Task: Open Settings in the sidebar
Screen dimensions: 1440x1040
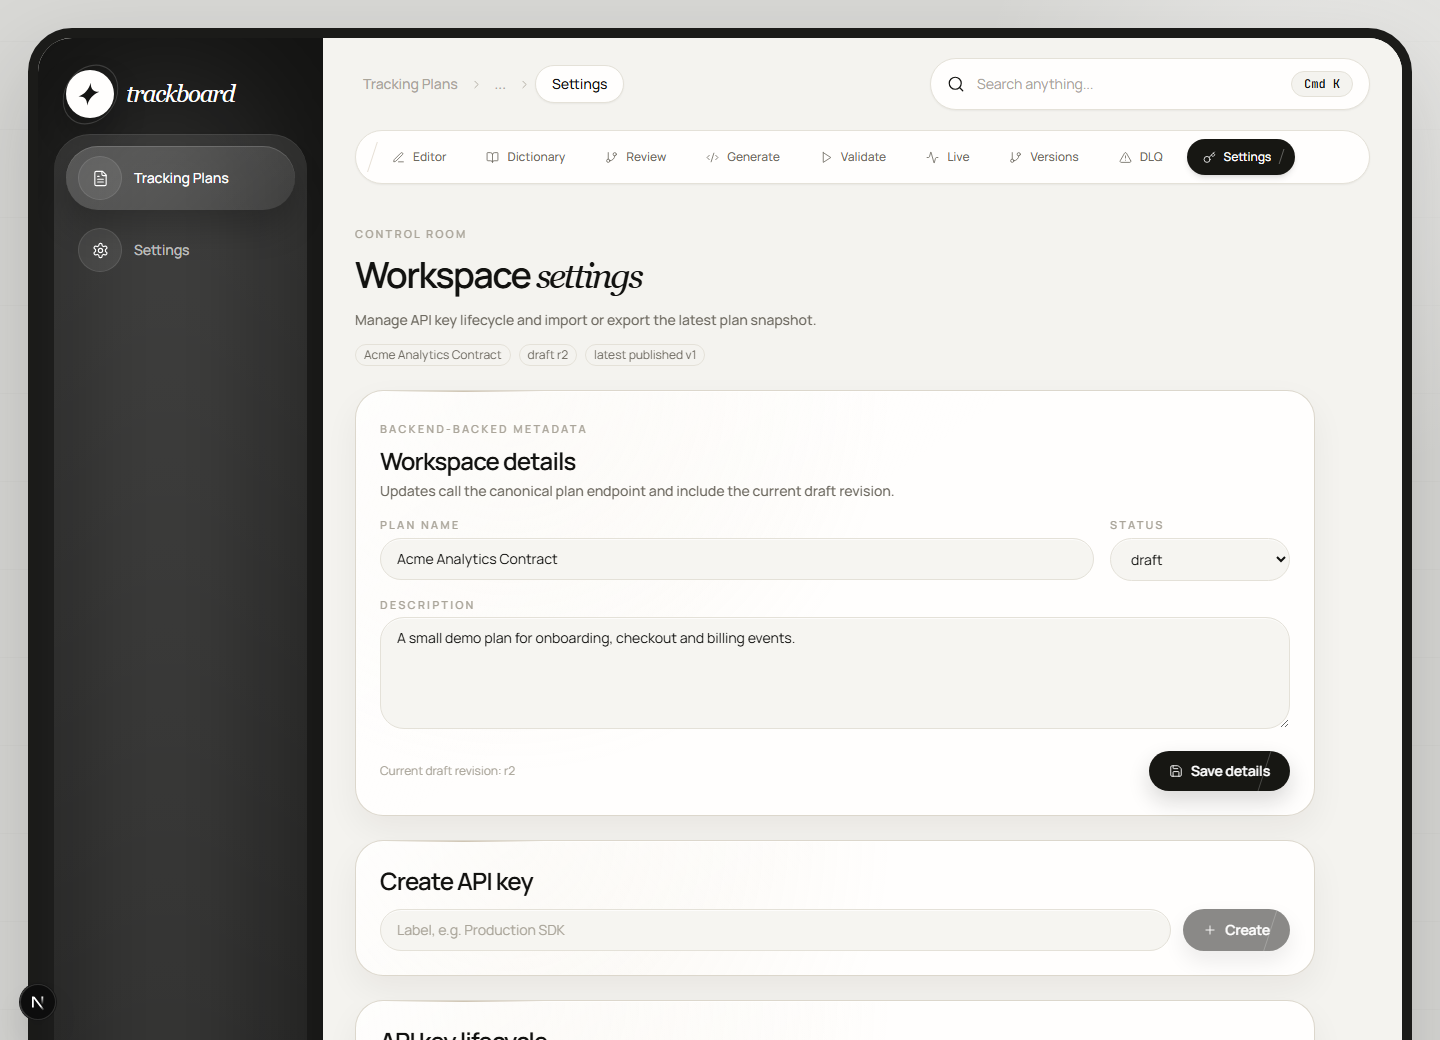Action: (180, 250)
